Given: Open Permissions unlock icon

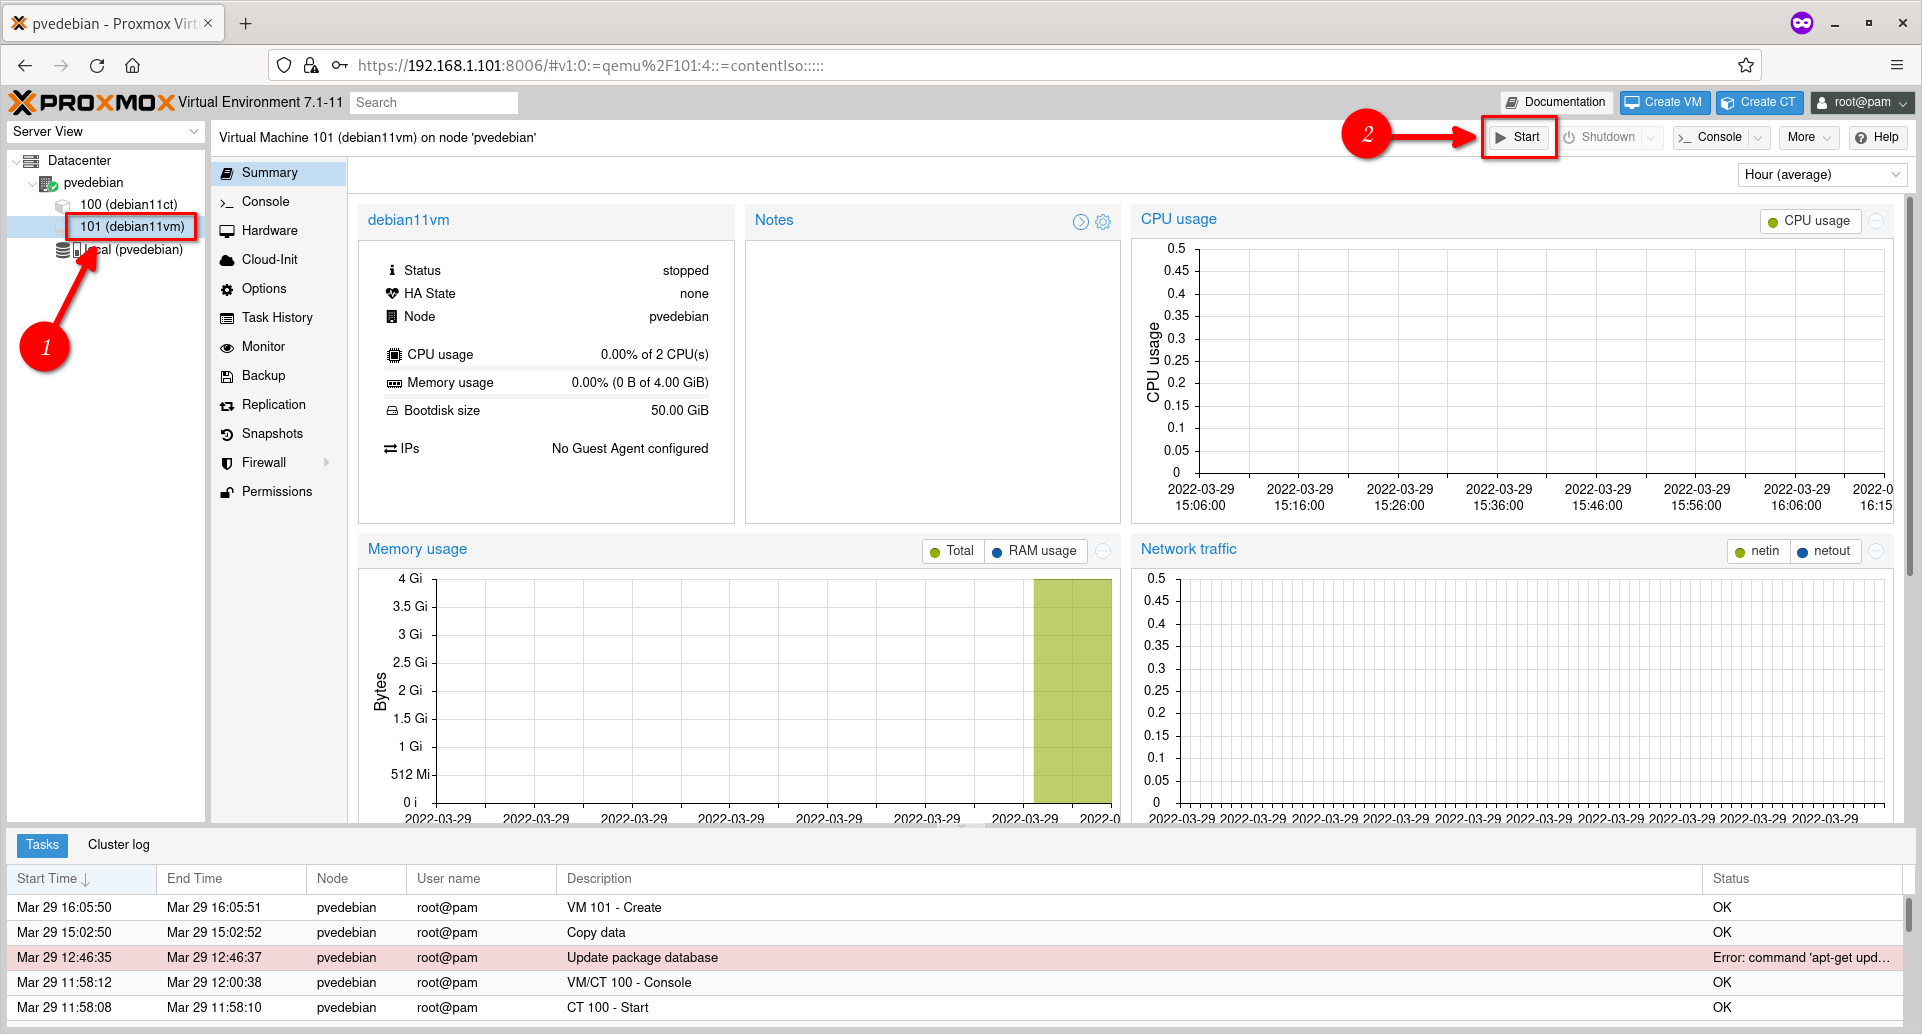Looking at the screenshot, I should coord(227,492).
